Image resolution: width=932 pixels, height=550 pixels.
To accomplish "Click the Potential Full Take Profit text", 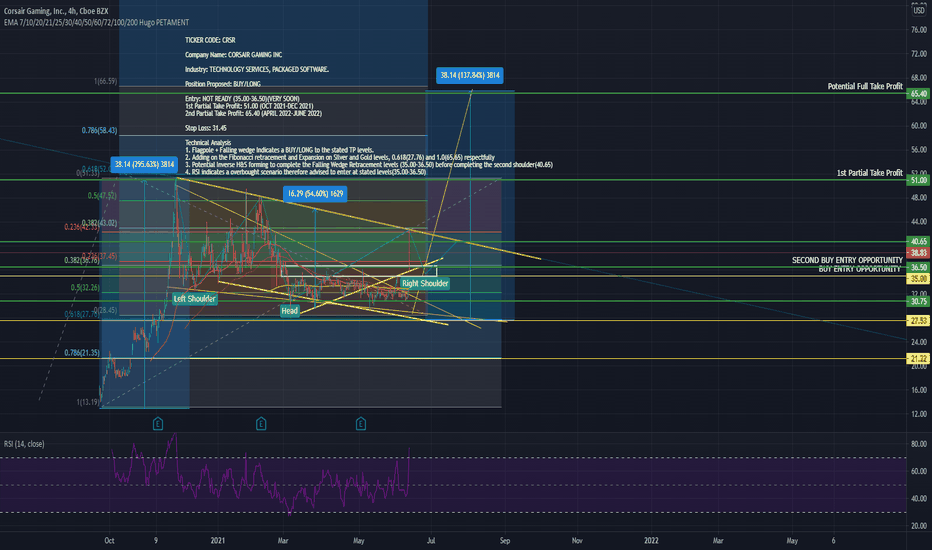I will coord(865,86).
